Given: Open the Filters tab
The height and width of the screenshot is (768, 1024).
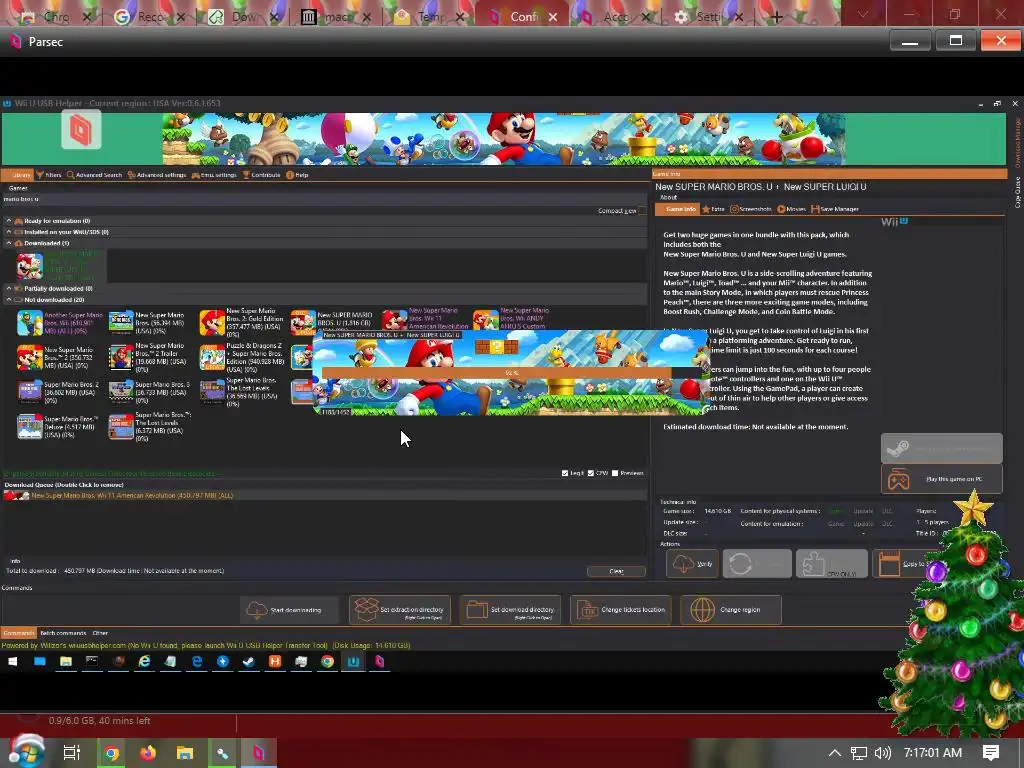Looking at the screenshot, I should tap(49, 175).
